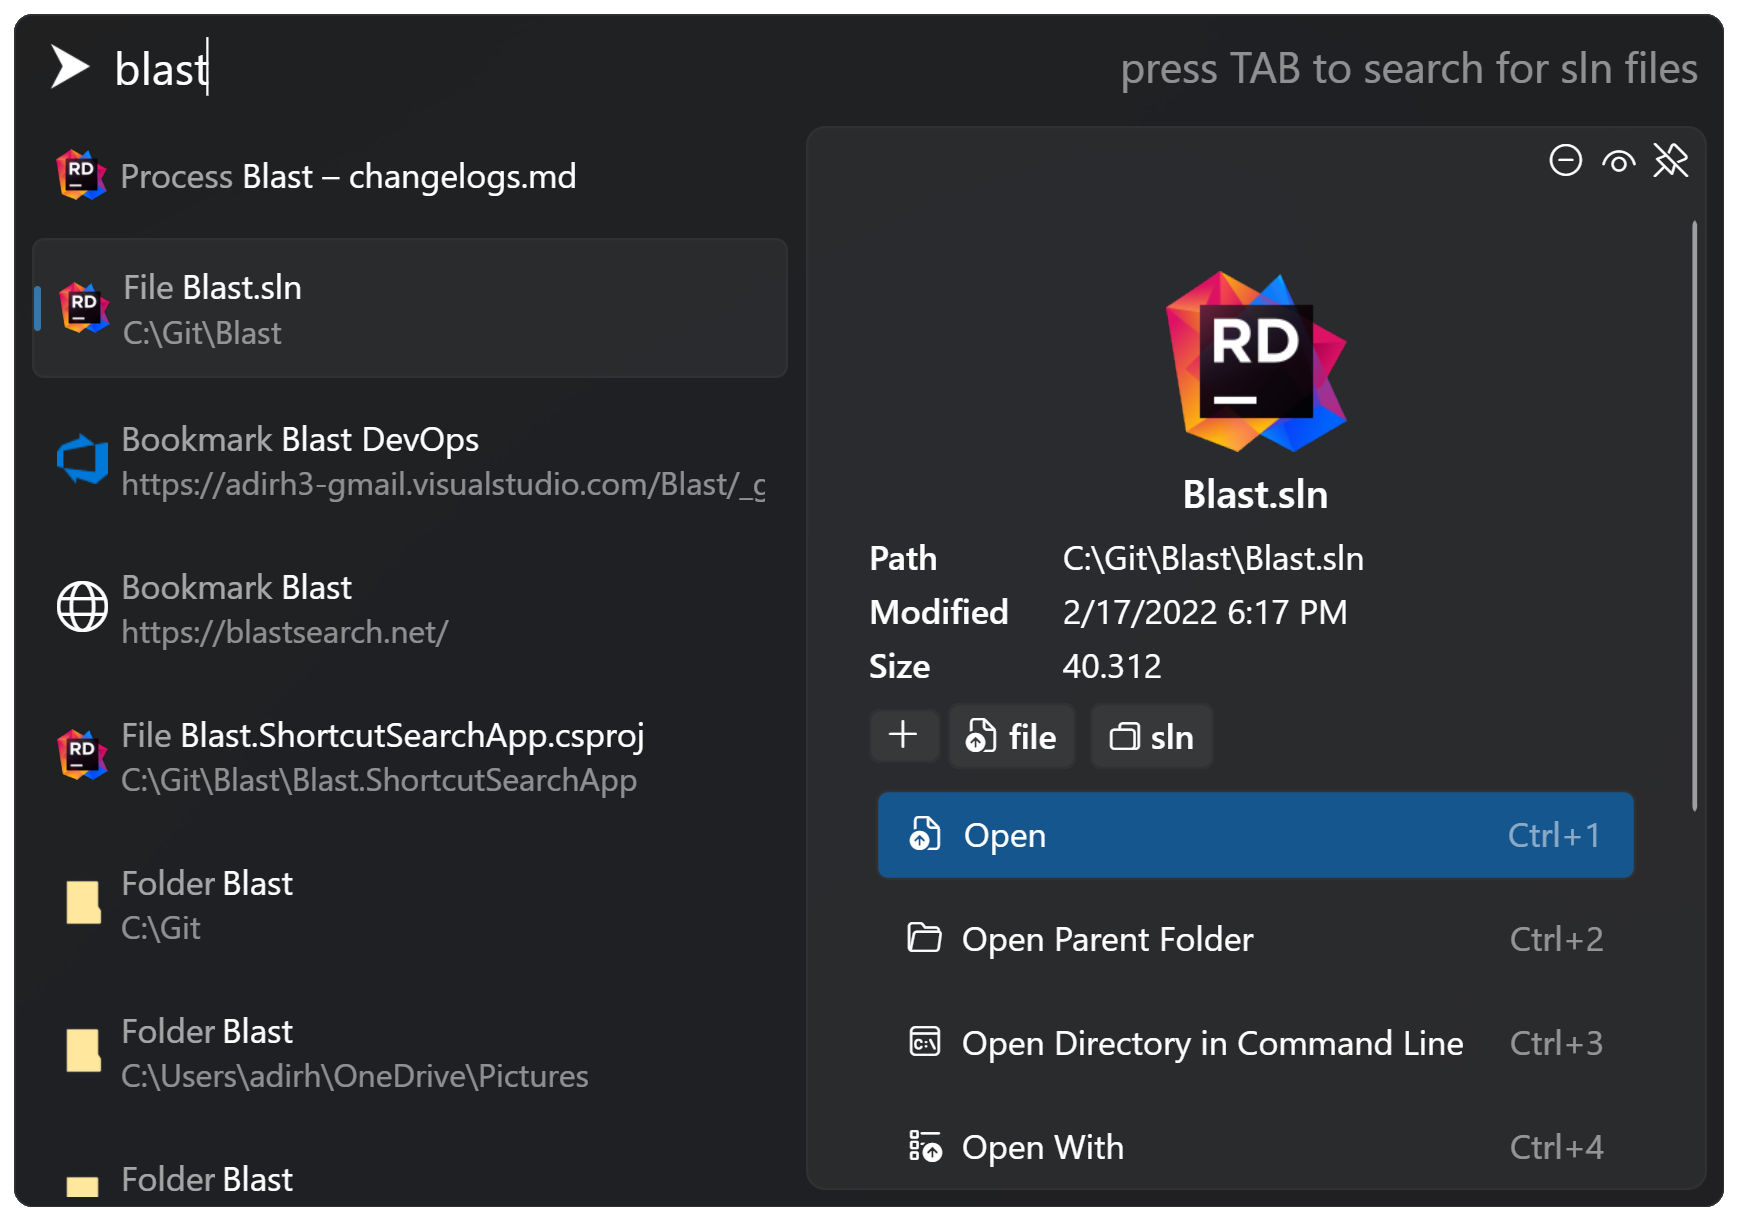The image size is (1741, 1230).
Task: Select Folder Blast in OneDrive\Pictures
Action: (410, 1053)
